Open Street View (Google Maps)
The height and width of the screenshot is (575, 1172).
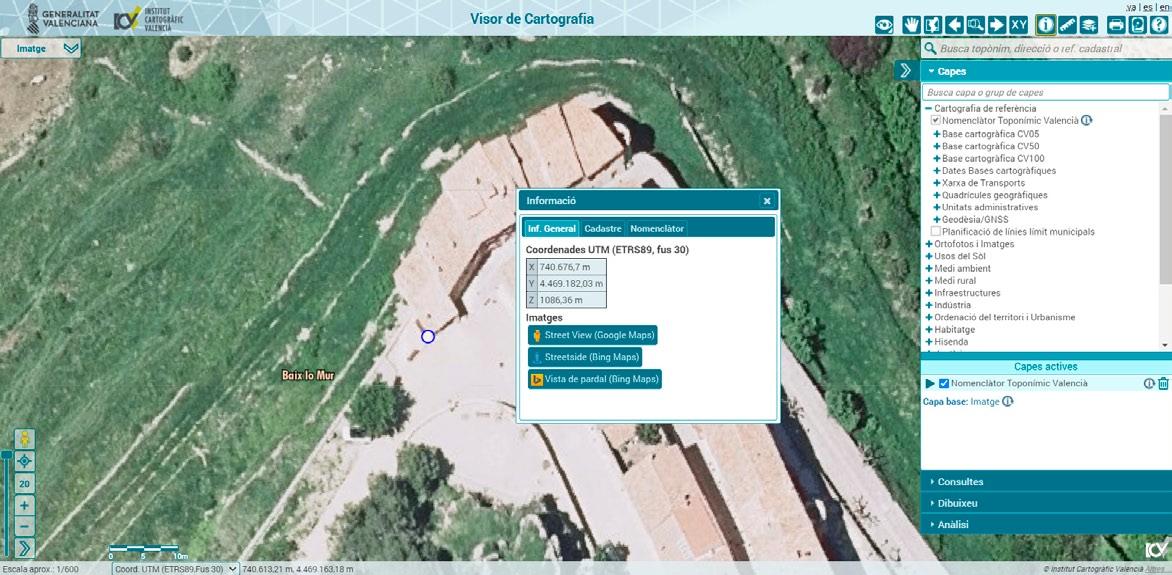tap(592, 335)
